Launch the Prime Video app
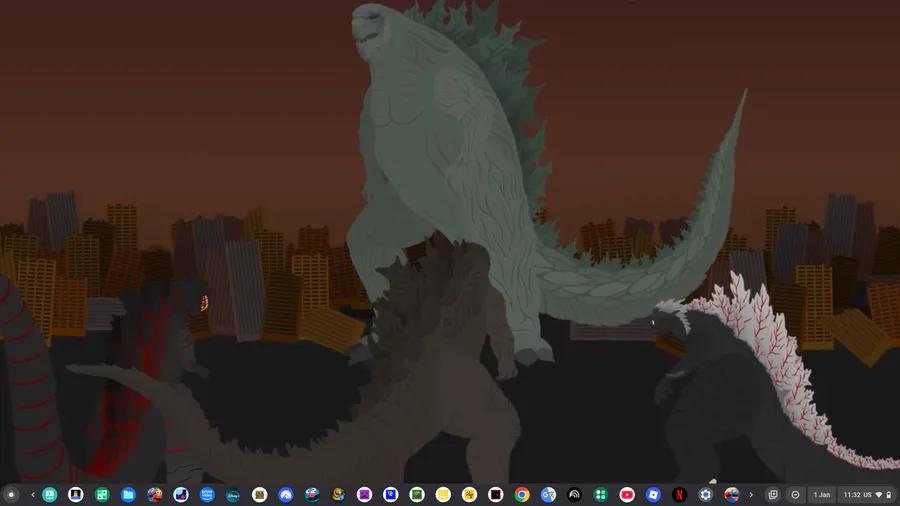This screenshot has width=900, height=506. (x=207, y=495)
